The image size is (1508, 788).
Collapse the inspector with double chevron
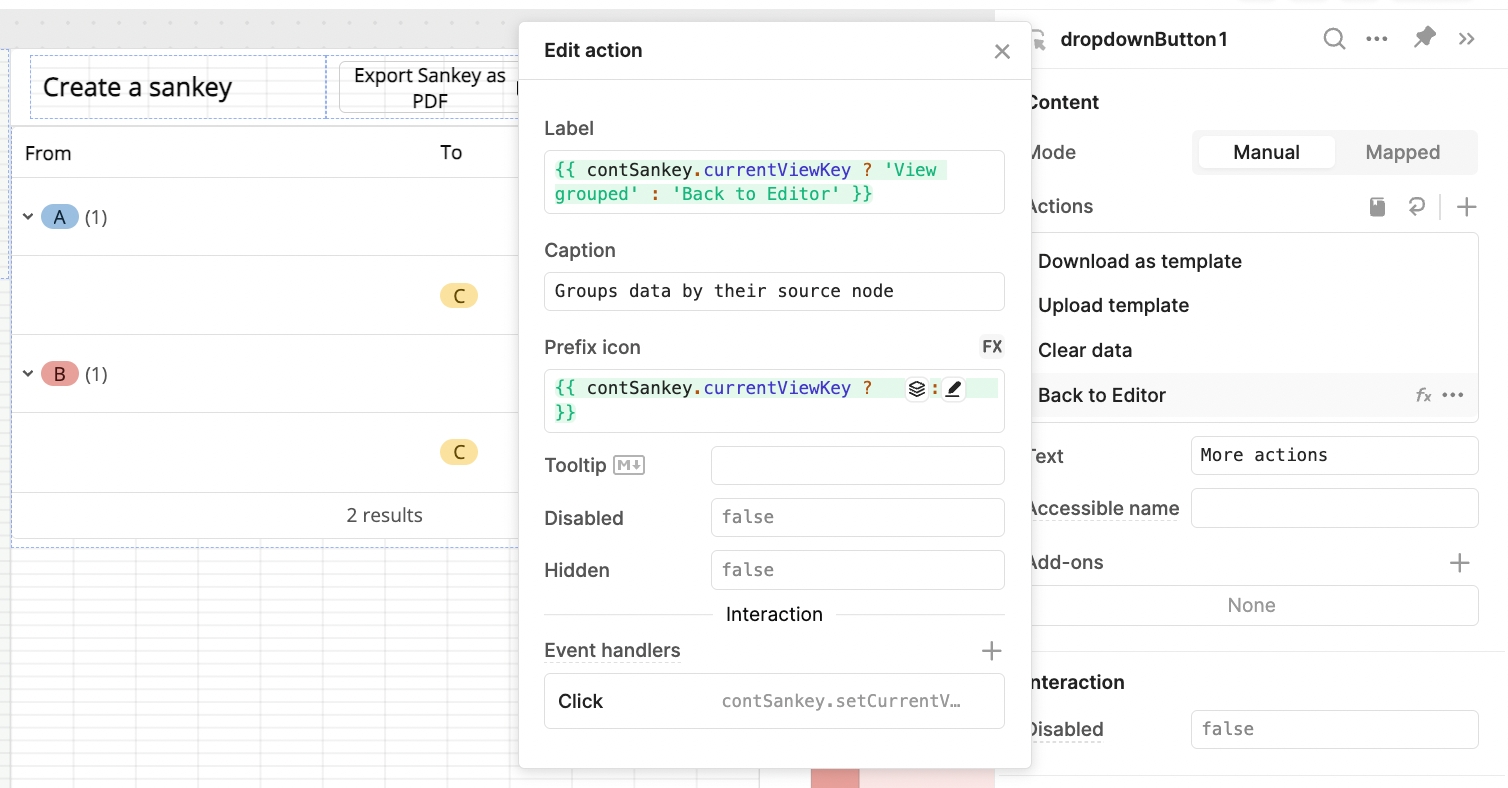[1467, 39]
